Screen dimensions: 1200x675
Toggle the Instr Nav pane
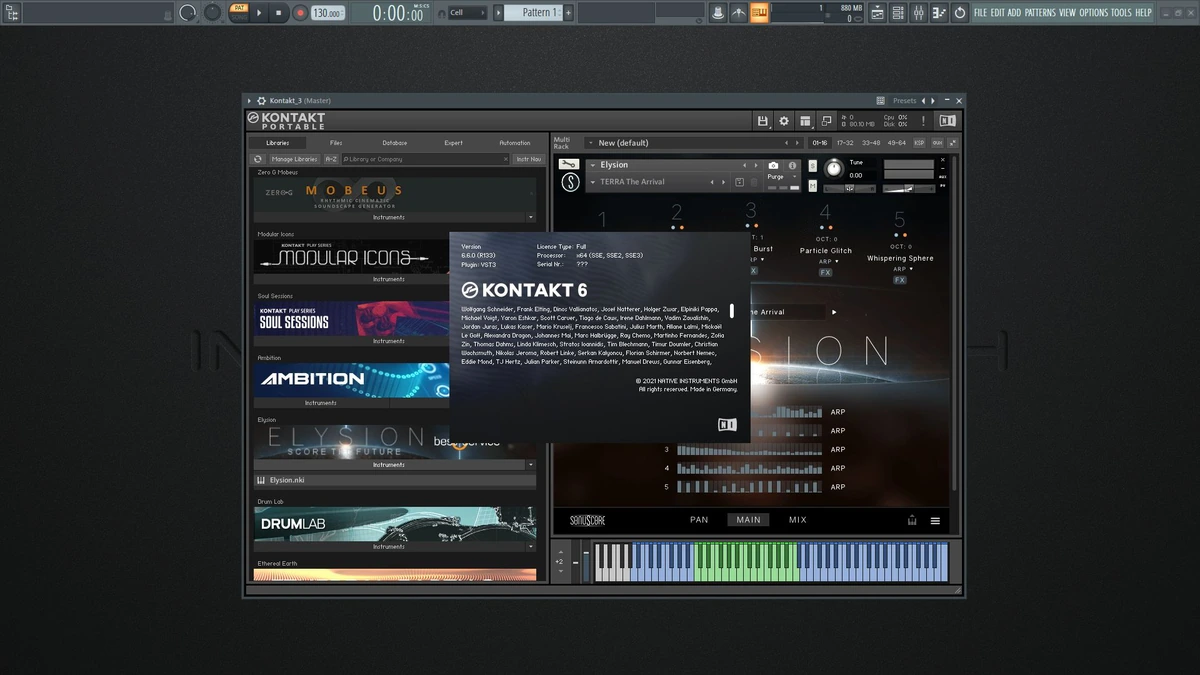point(529,159)
